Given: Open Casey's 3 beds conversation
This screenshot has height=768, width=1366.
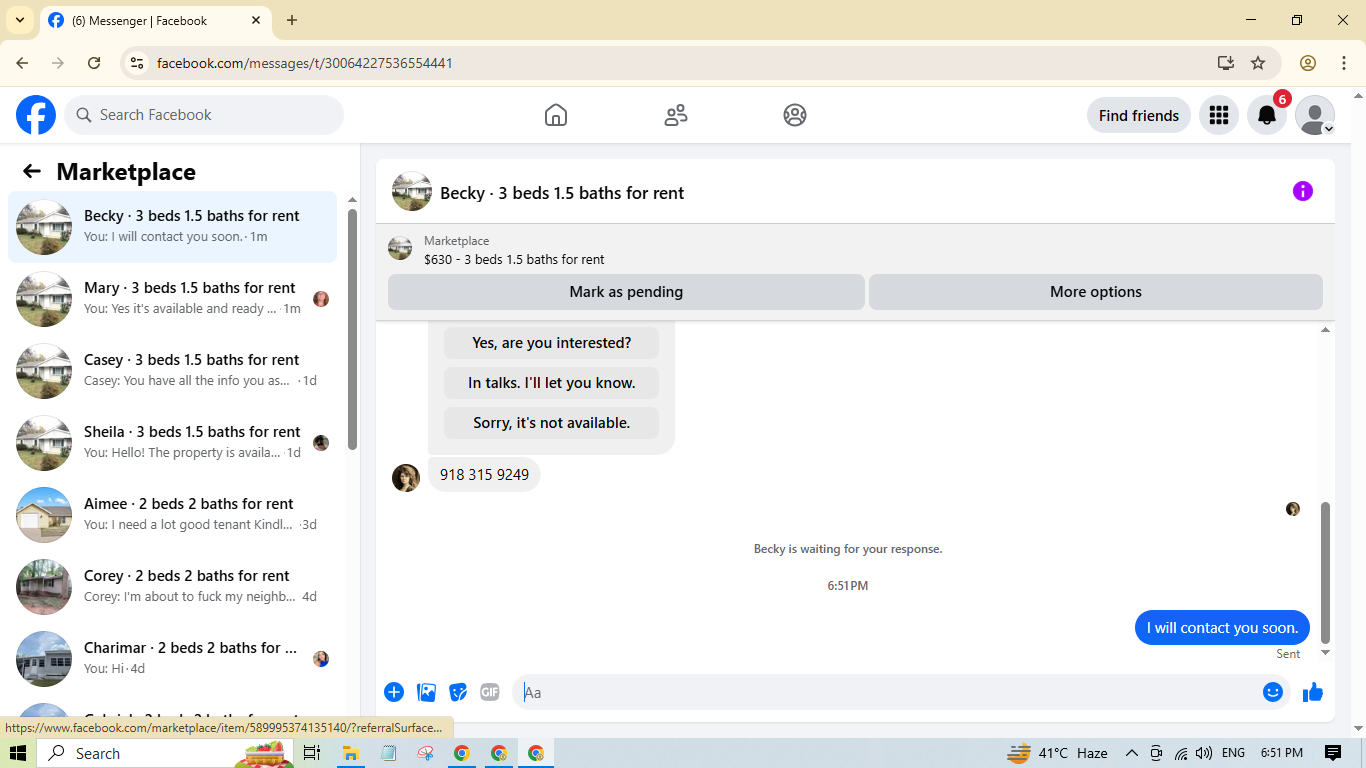Looking at the screenshot, I should [172, 371].
